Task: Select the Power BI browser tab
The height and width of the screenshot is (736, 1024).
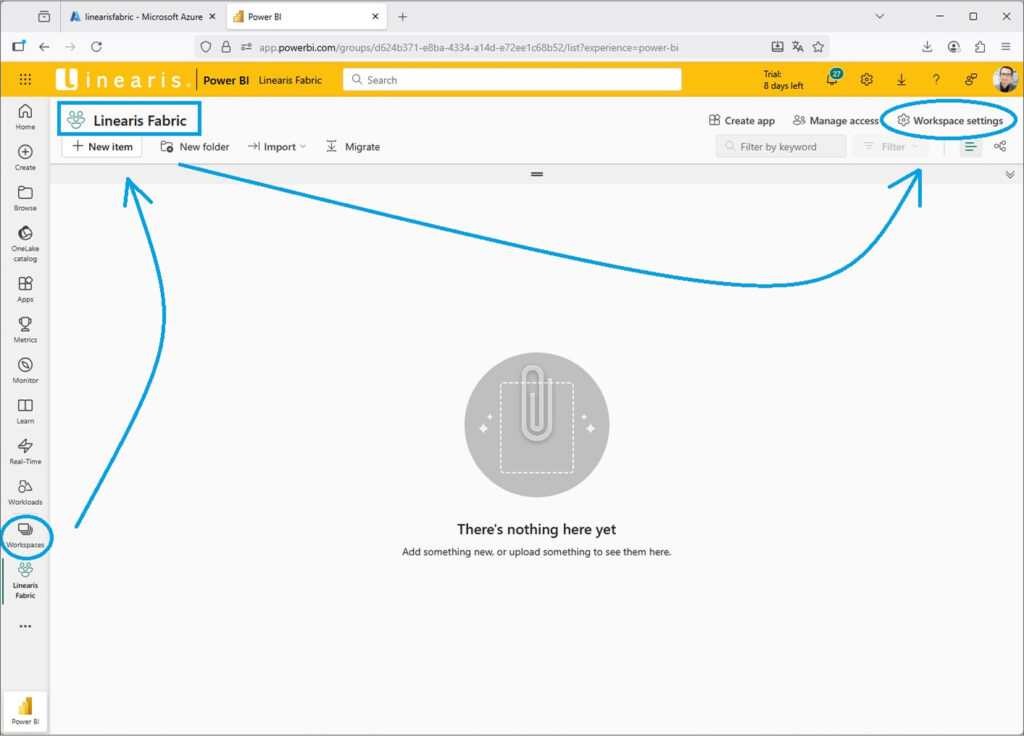Action: 304,17
